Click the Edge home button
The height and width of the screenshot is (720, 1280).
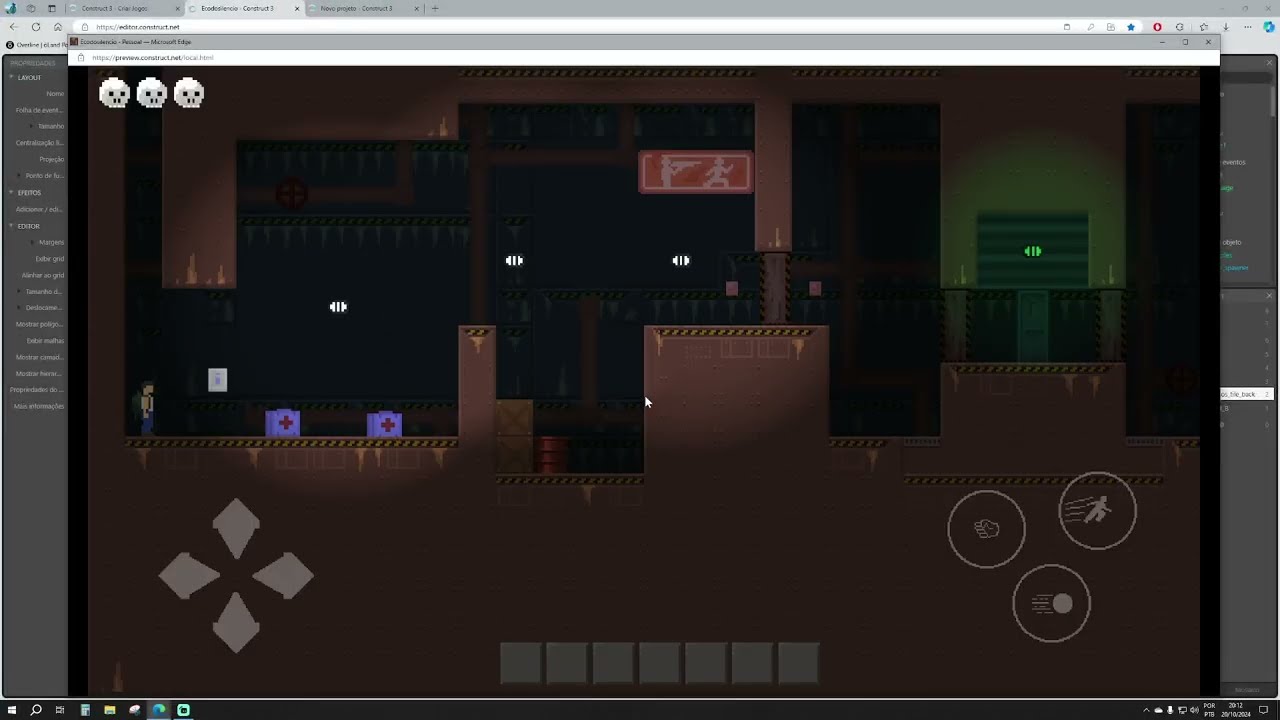click(58, 27)
